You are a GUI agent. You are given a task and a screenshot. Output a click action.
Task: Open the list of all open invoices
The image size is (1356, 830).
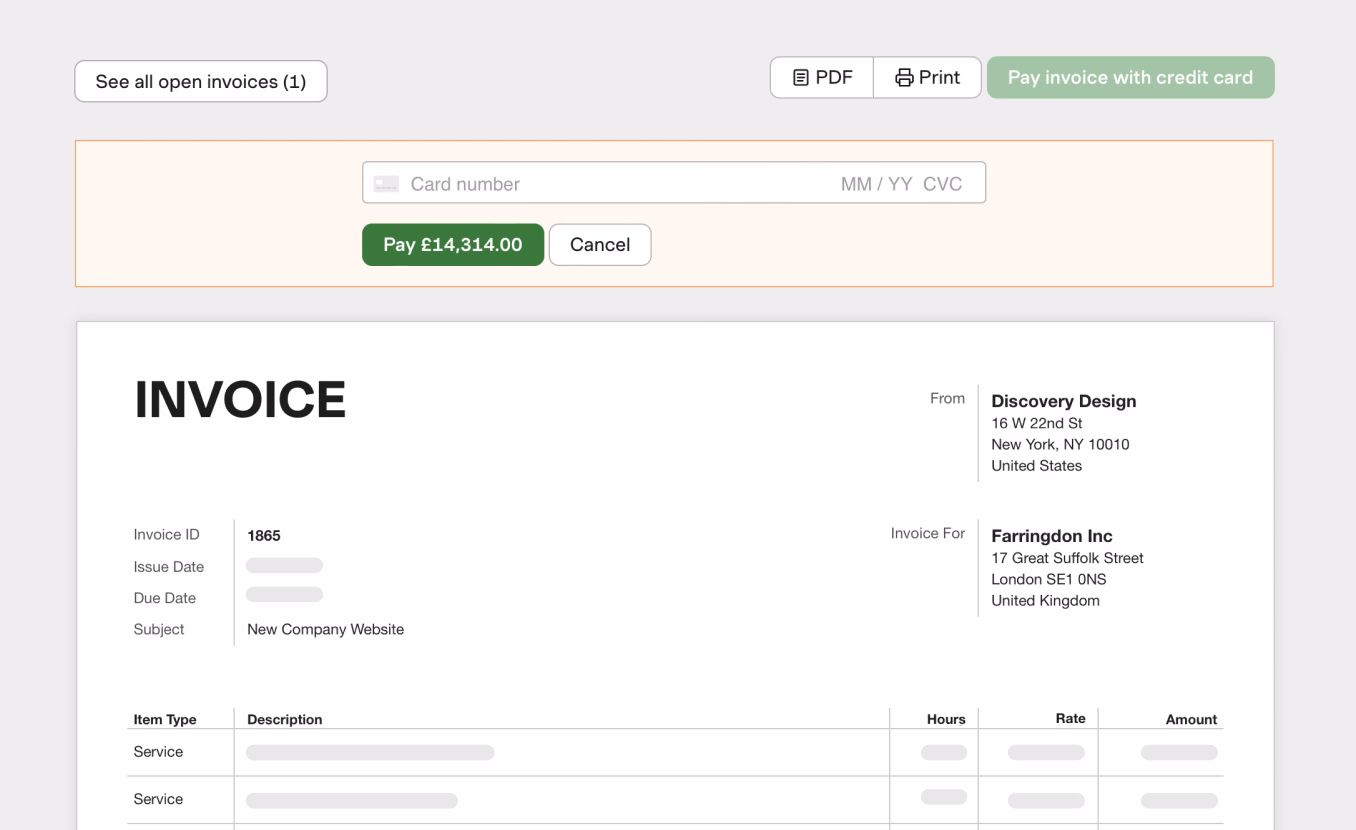click(201, 82)
